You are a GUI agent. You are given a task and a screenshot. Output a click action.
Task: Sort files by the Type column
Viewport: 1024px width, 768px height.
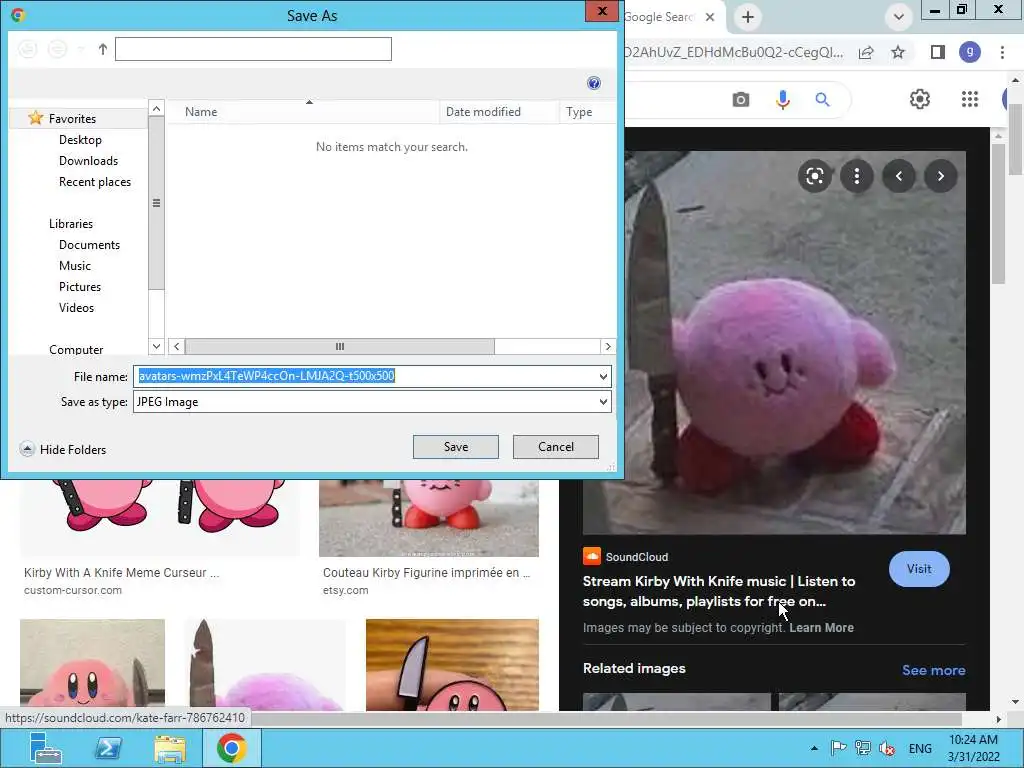tap(586, 112)
